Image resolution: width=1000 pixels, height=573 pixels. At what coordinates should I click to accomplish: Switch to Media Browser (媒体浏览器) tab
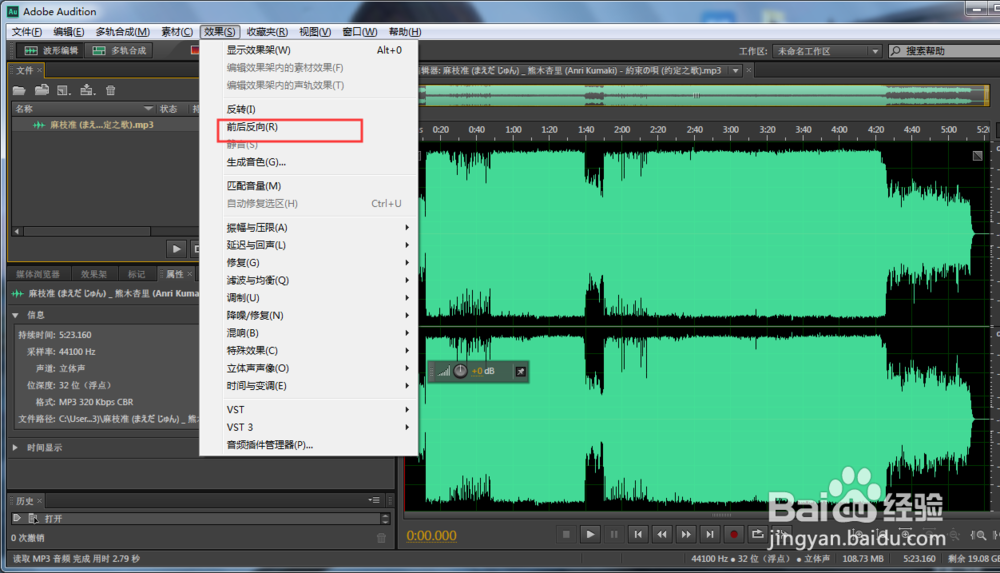click(38, 274)
